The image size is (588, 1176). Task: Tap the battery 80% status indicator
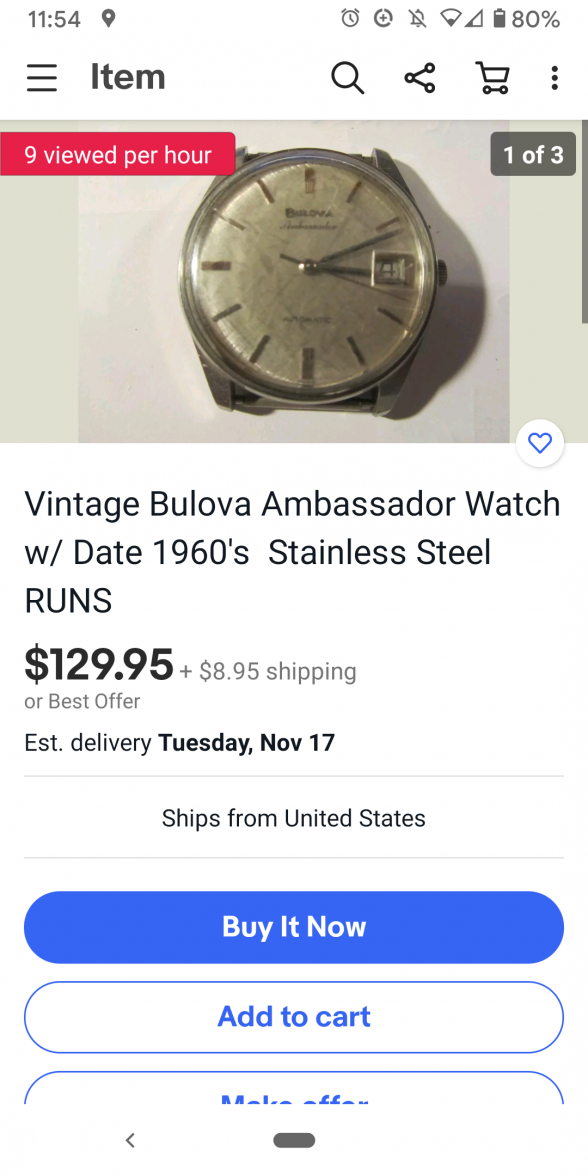[x=526, y=19]
